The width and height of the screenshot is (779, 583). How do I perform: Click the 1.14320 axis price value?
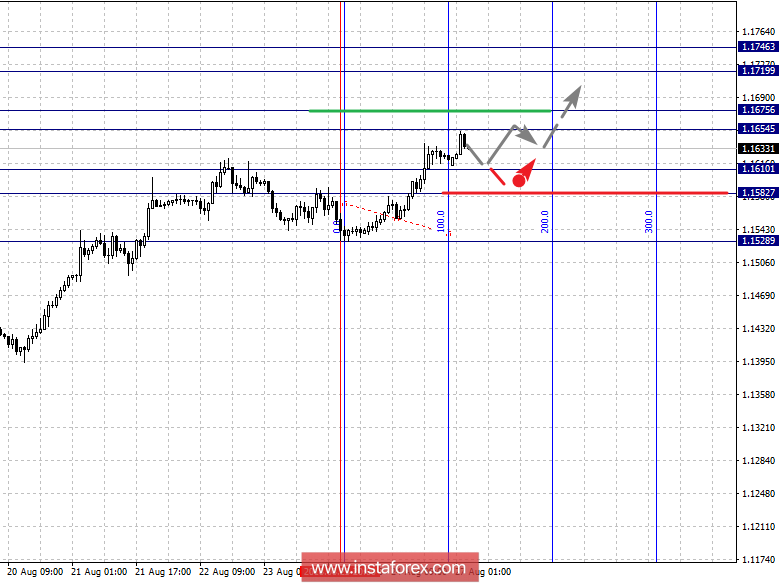(758, 329)
